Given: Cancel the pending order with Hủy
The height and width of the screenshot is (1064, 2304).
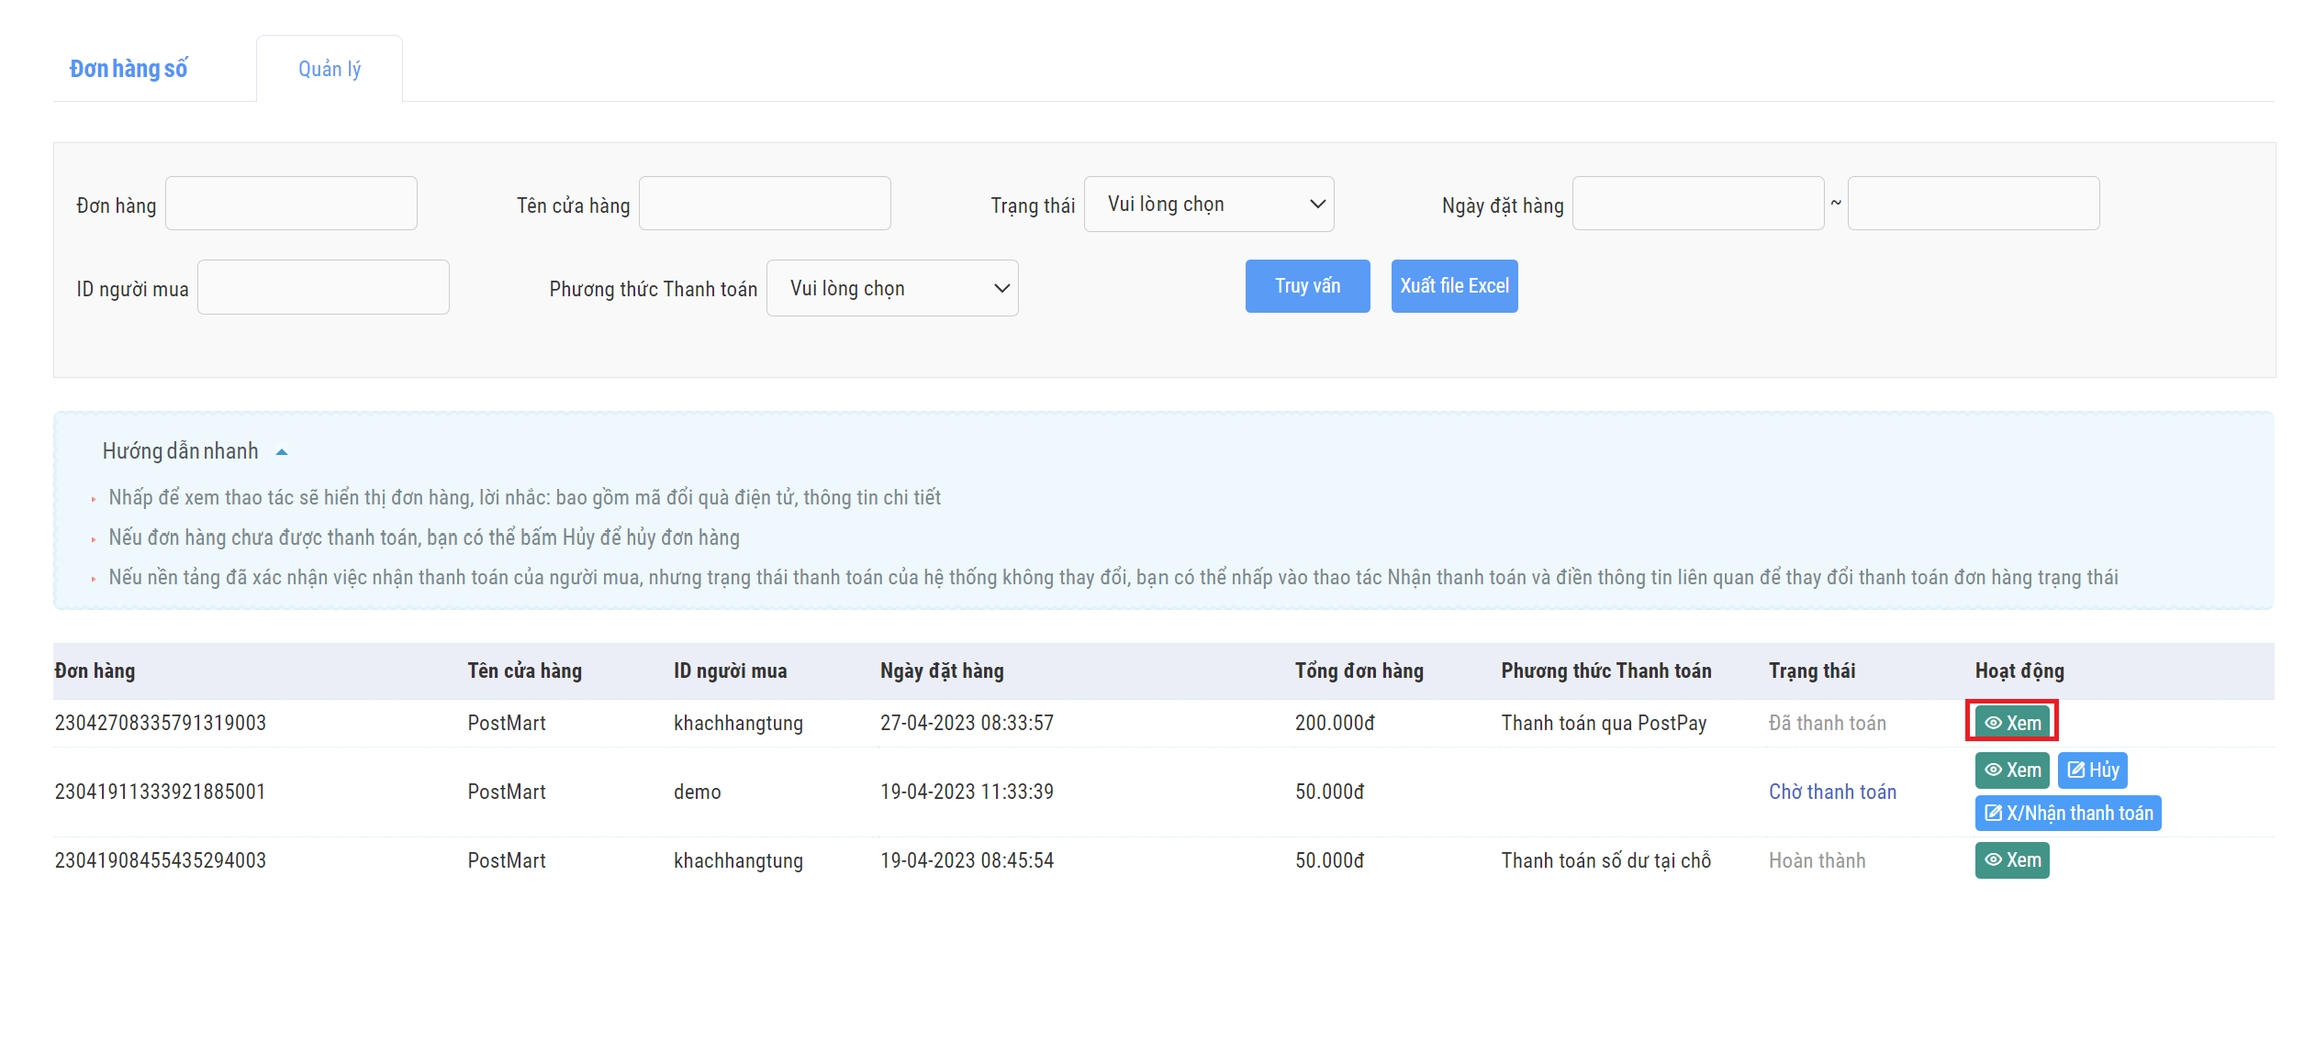Looking at the screenshot, I should pos(2092,770).
